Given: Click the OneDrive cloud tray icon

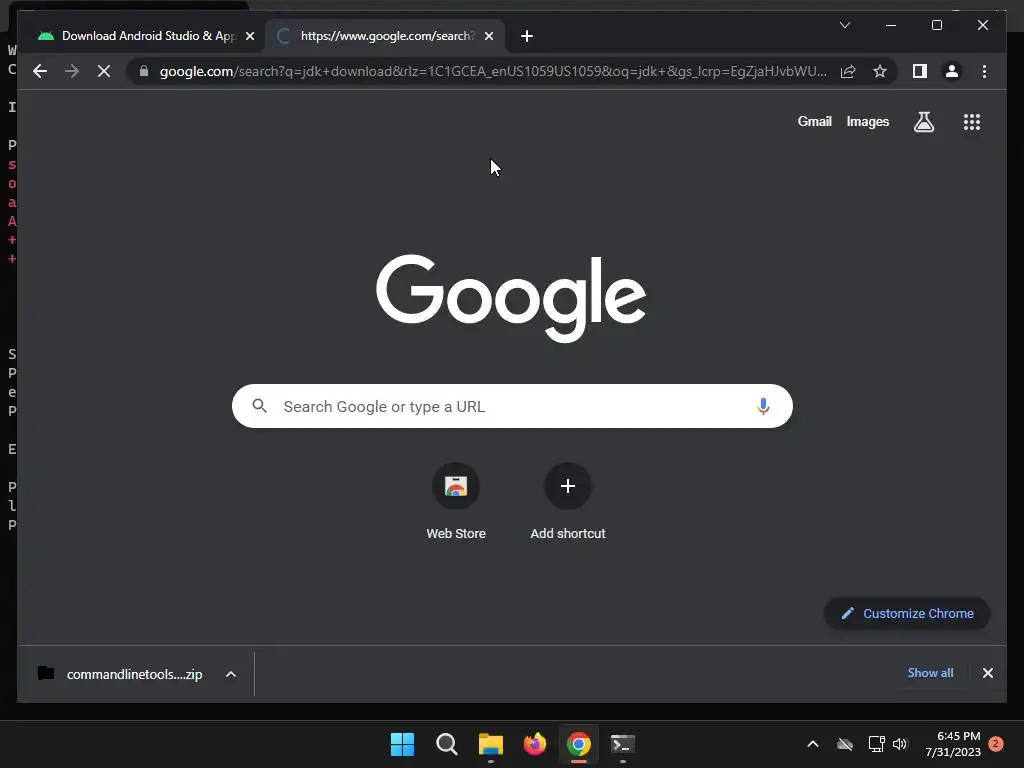Looking at the screenshot, I should click(844, 744).
